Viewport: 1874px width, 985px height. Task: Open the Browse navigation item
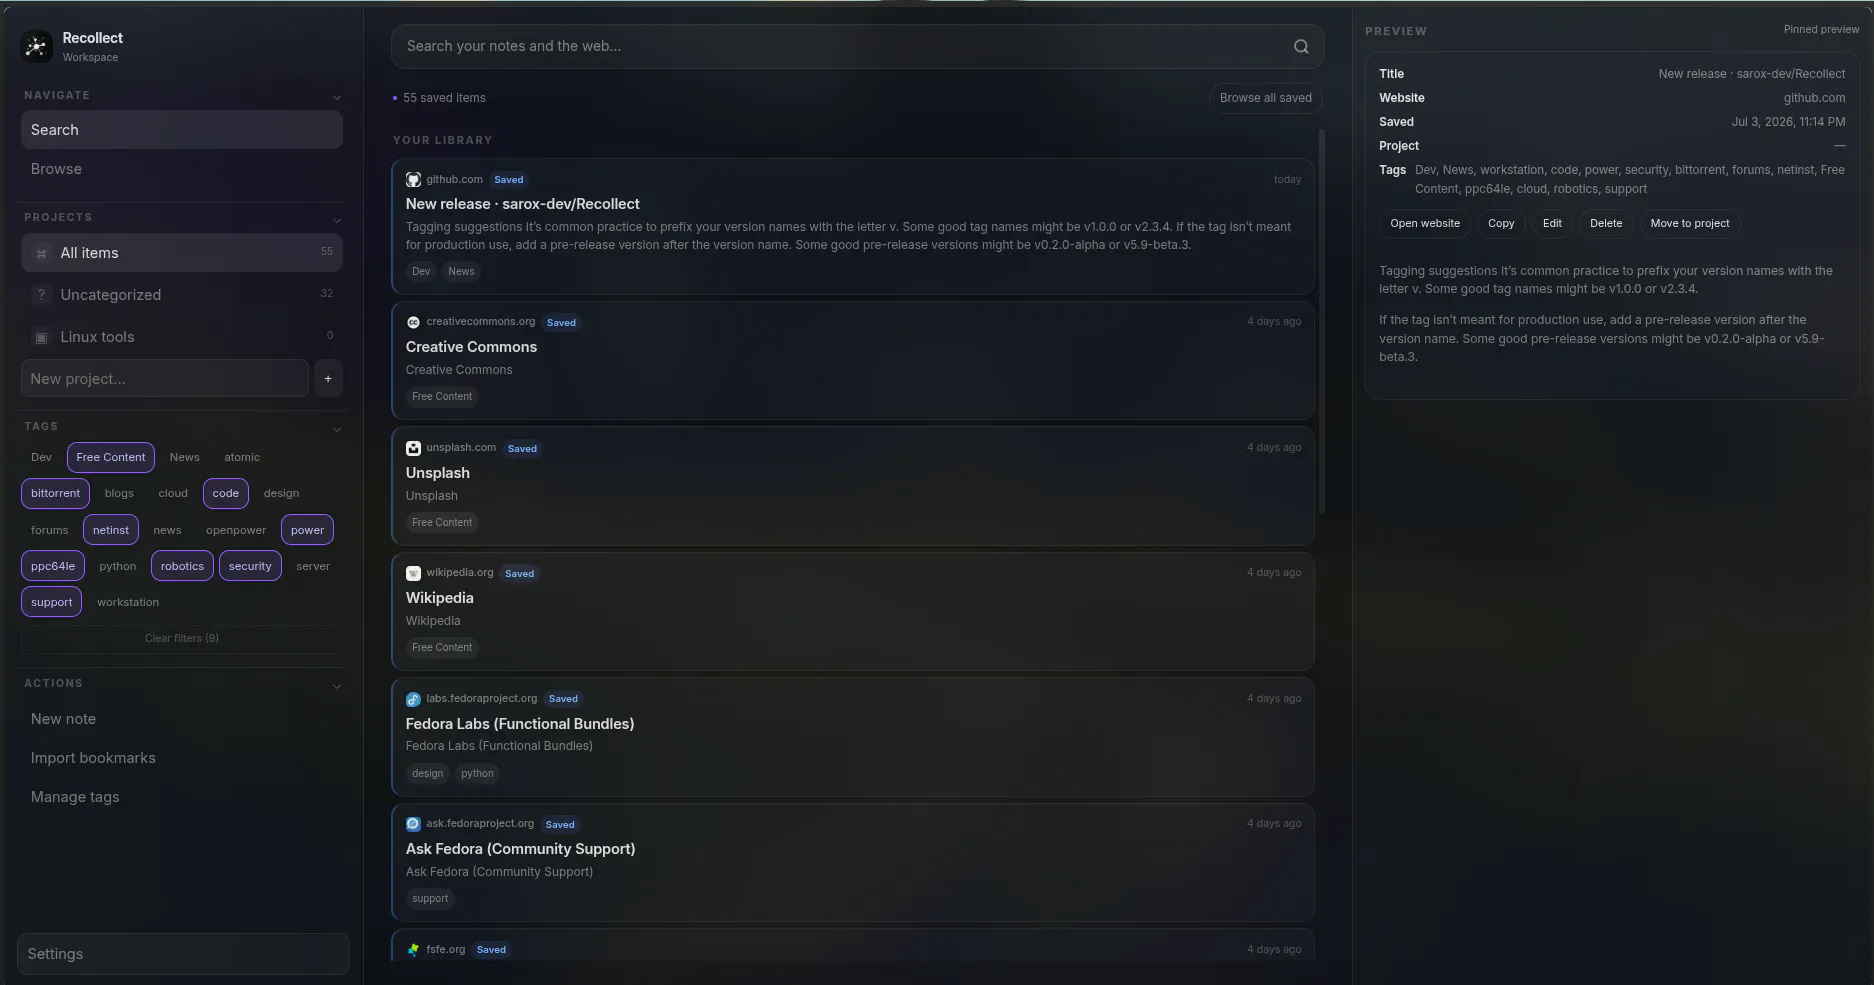tap(182, 169)
